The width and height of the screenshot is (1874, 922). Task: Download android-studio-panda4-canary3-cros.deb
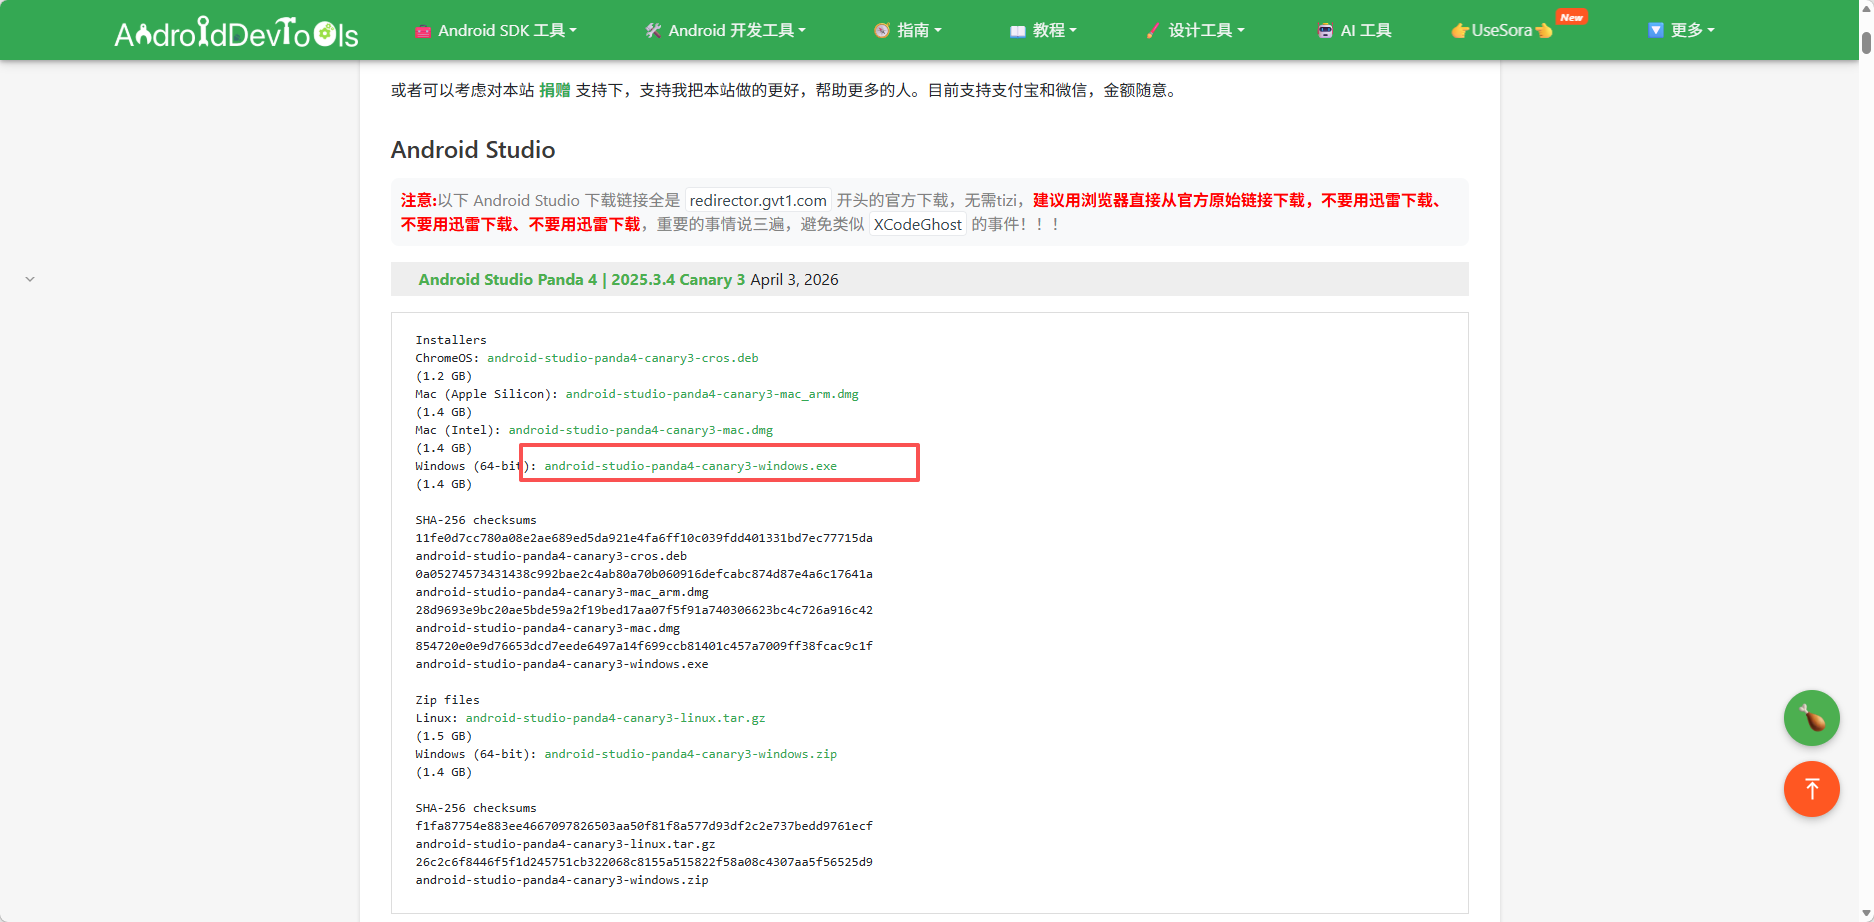click(x=623, y=358)
